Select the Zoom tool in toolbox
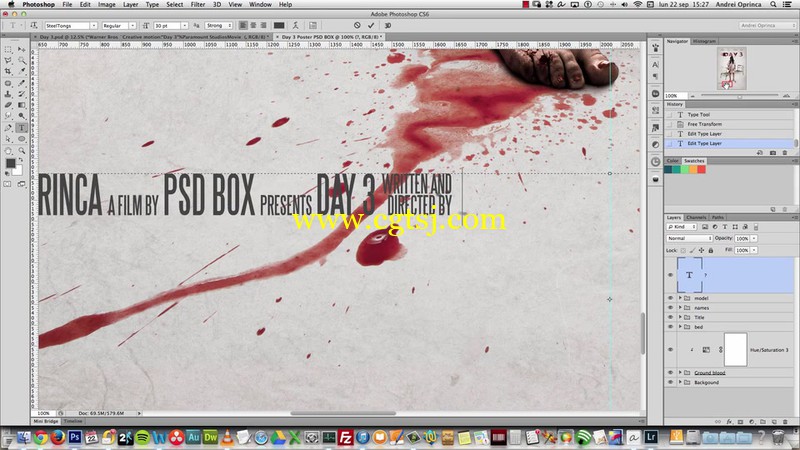The image size is (800, 450). pos(21,151)
